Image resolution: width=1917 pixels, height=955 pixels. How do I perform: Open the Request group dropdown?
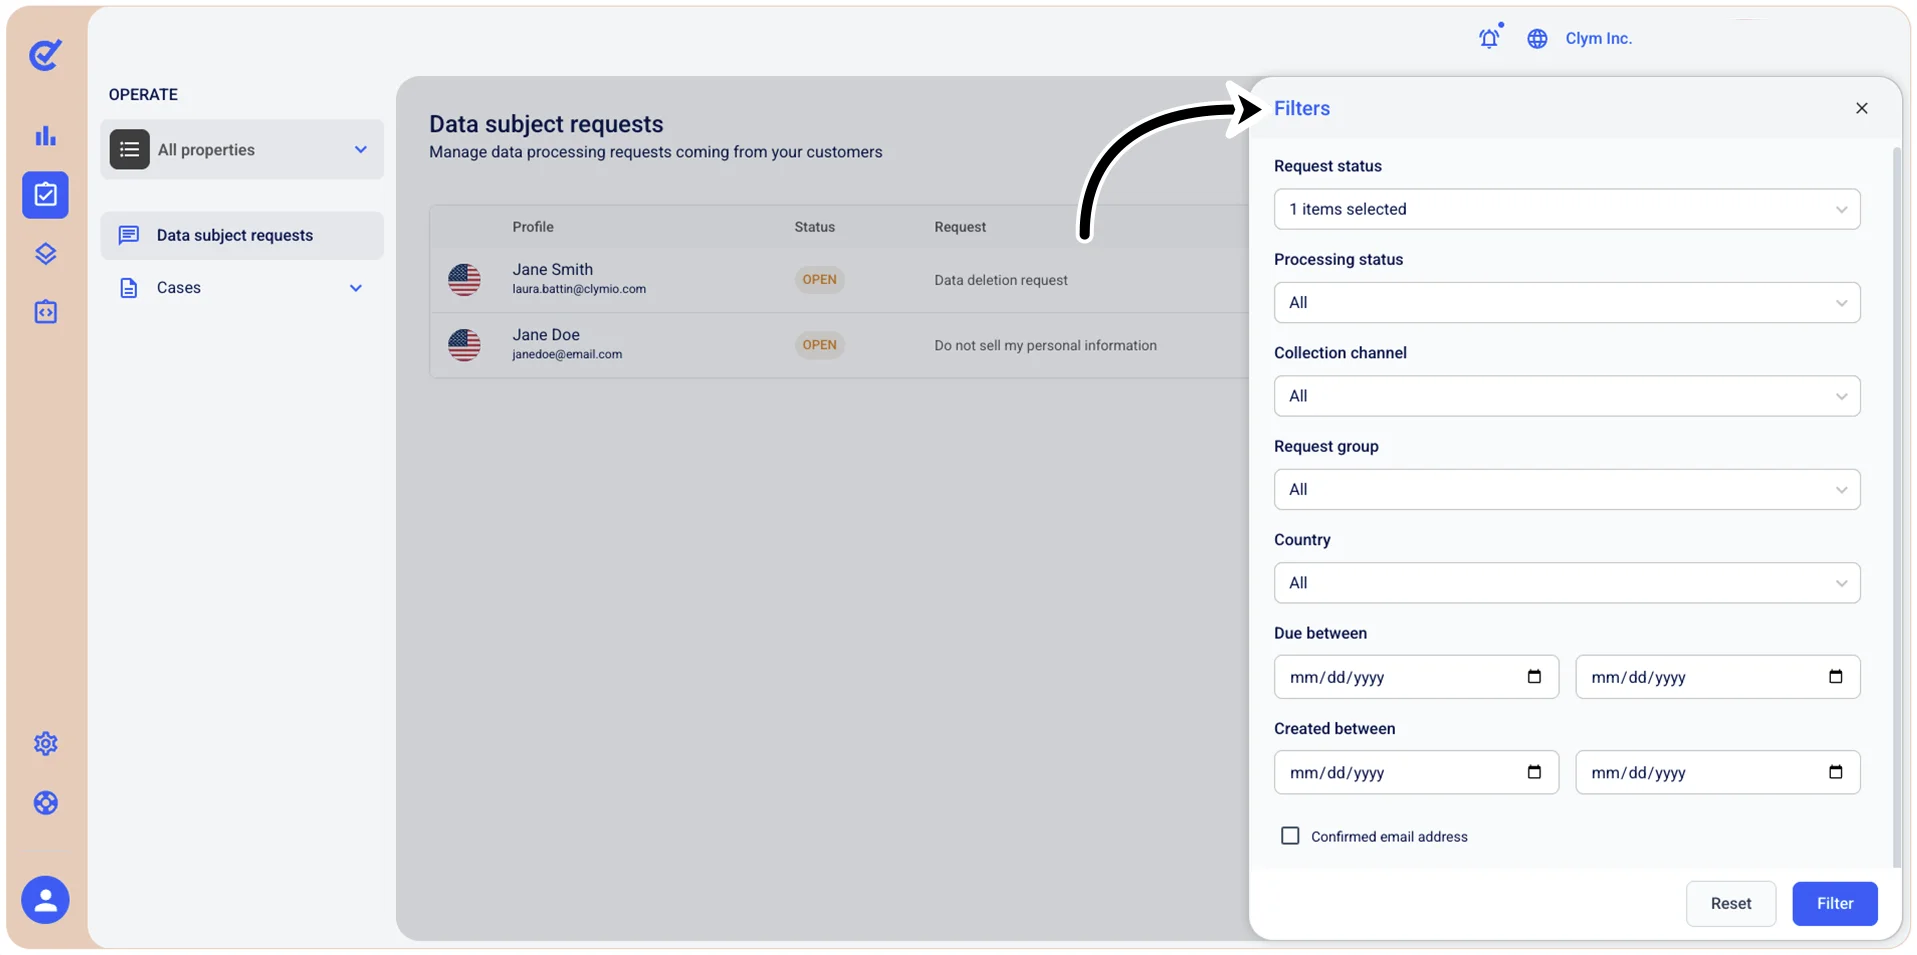[x=1566, y=489]
